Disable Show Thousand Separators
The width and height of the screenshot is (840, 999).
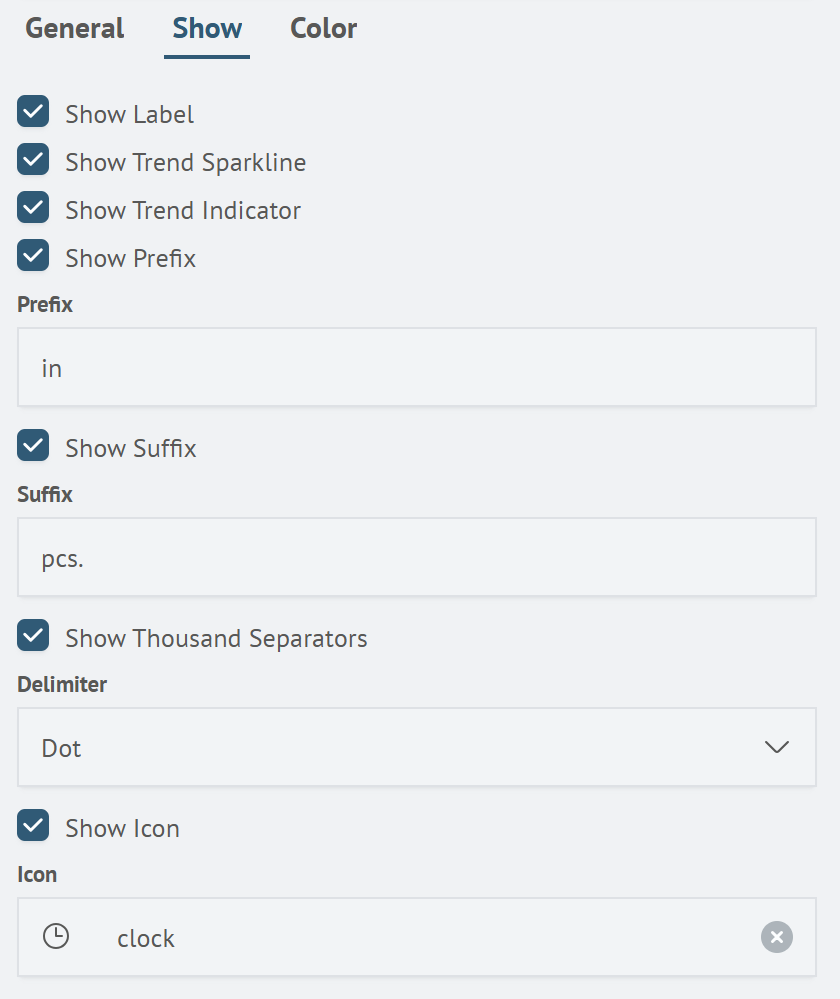click(x=33, y=636)
